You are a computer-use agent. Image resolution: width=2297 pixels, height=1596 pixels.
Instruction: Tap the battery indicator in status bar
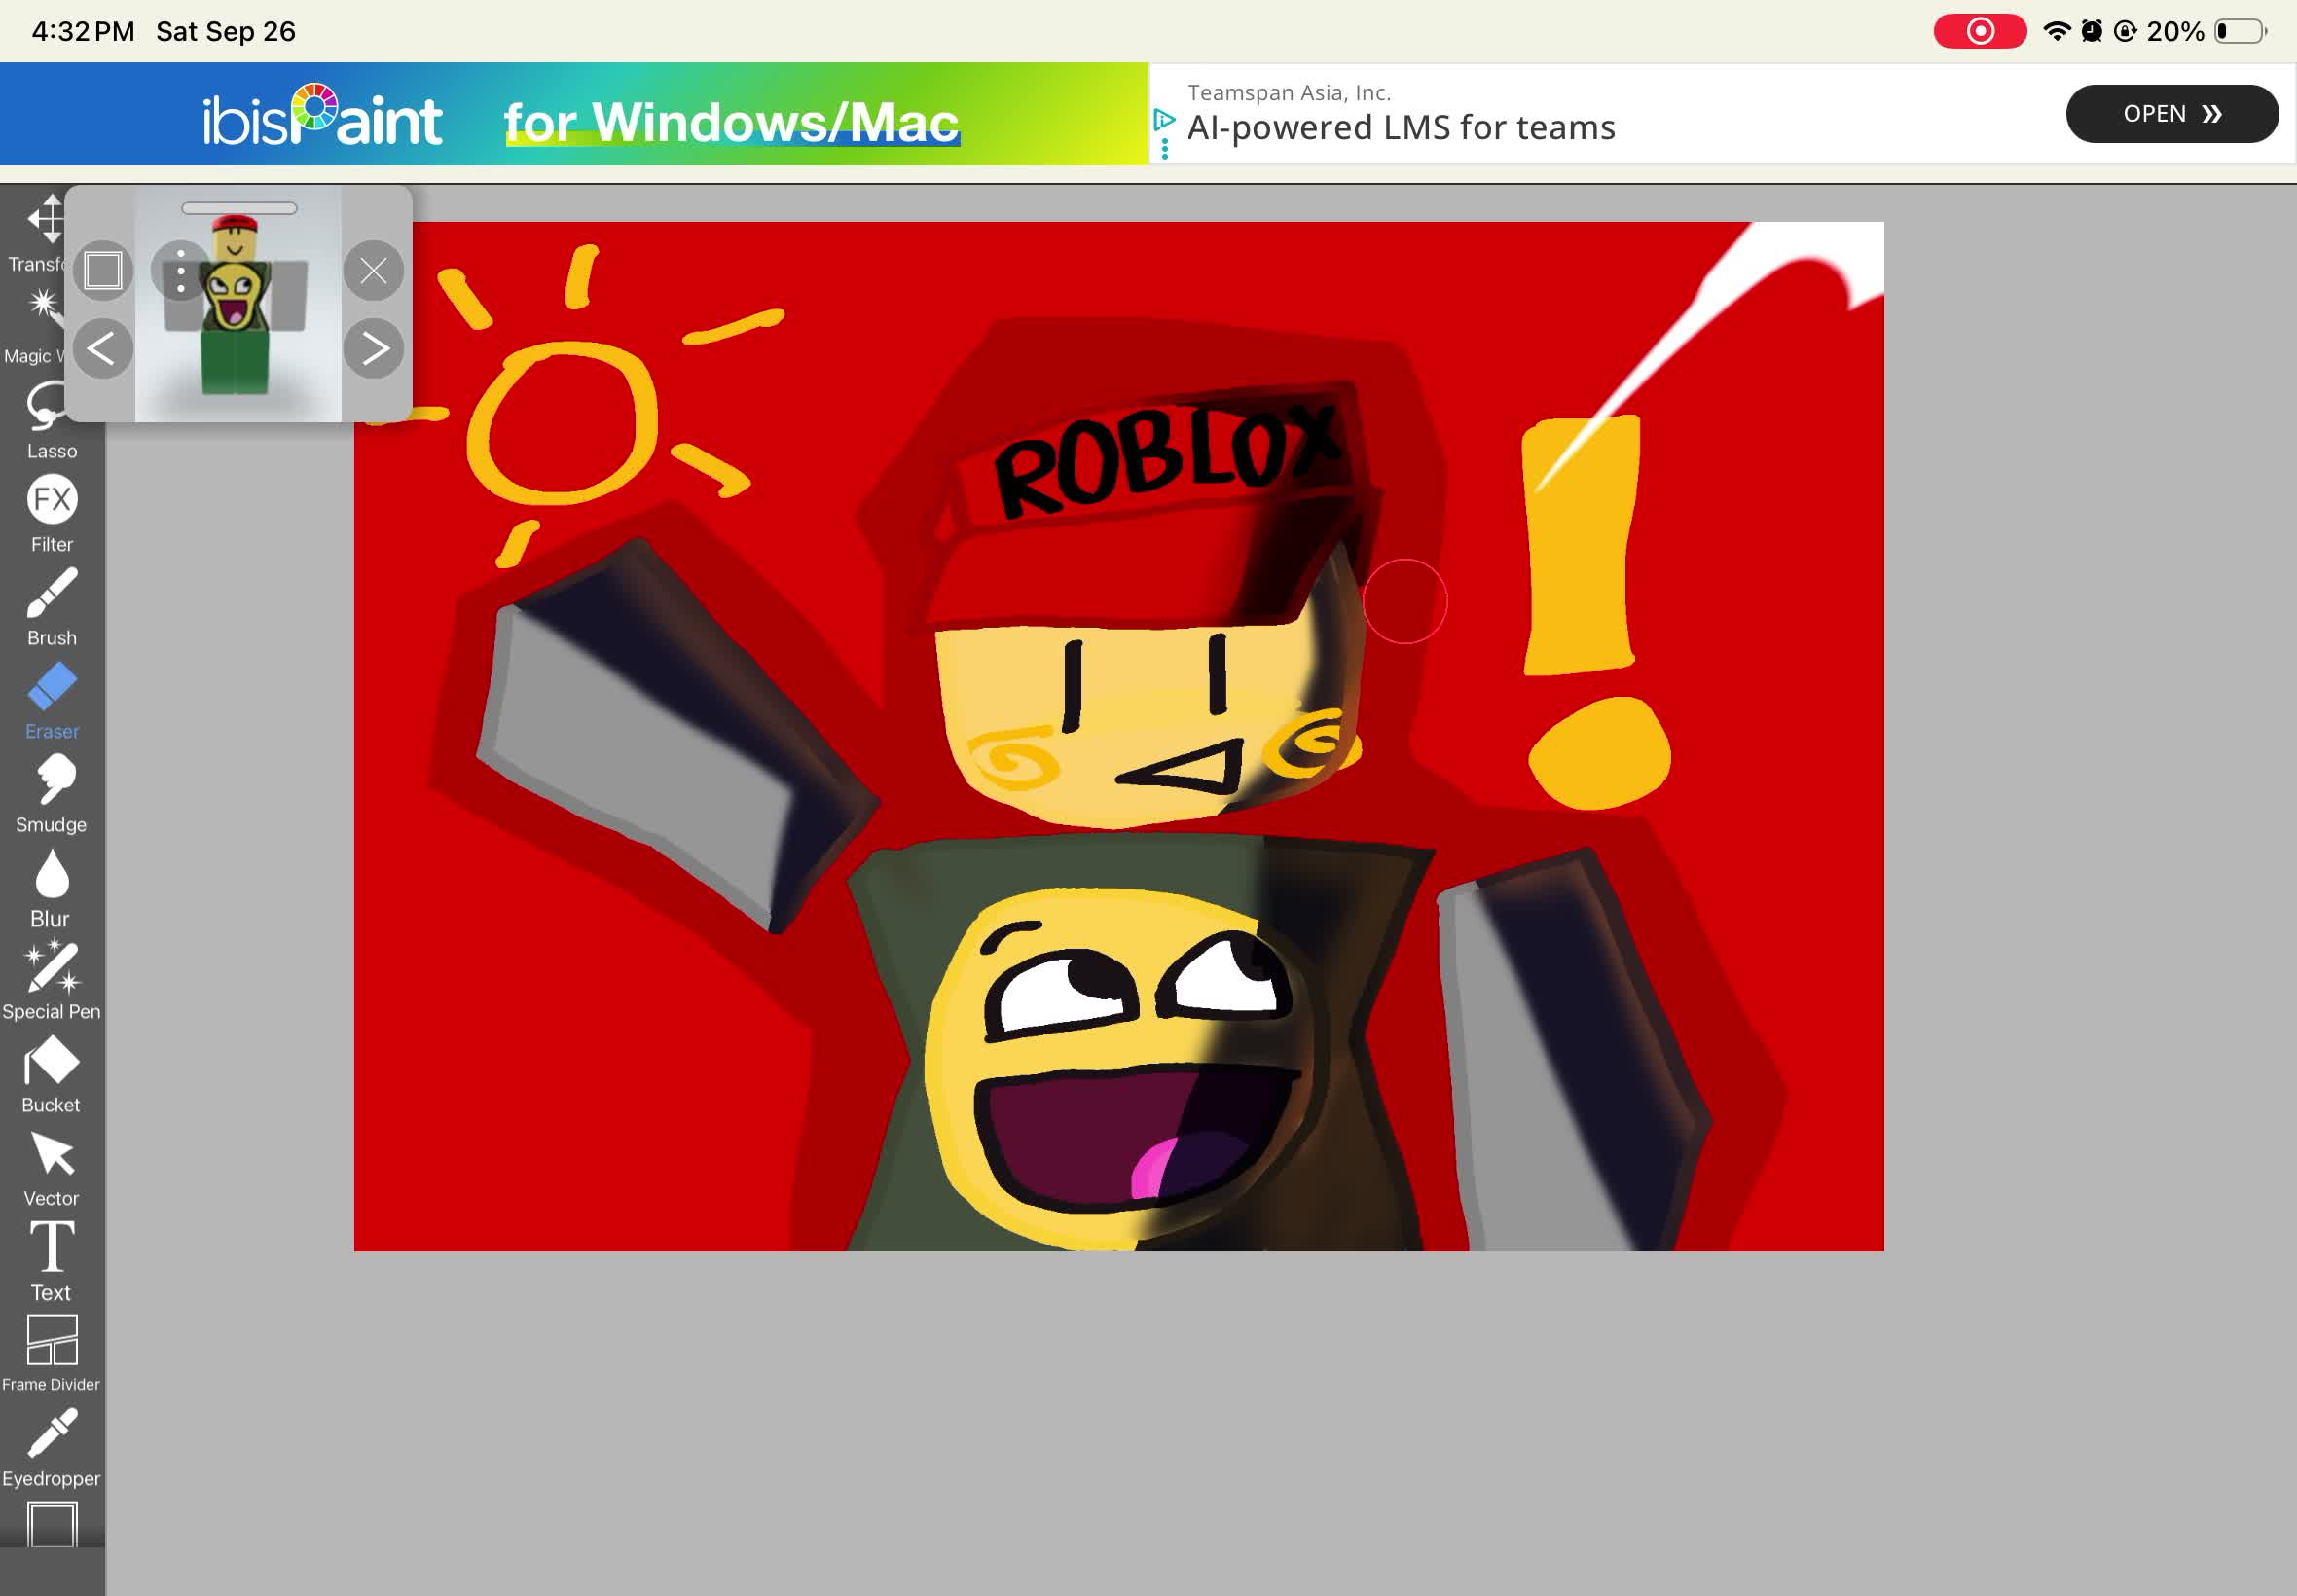click(x=2241, y=31)
